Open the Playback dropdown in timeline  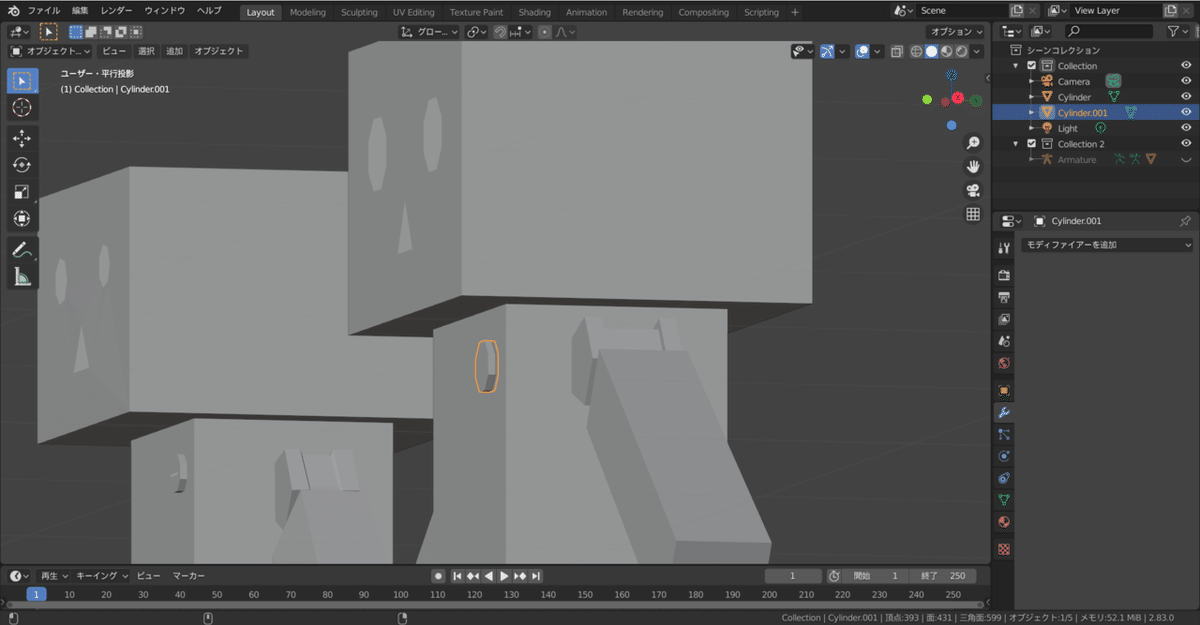(x=53, y=576)
